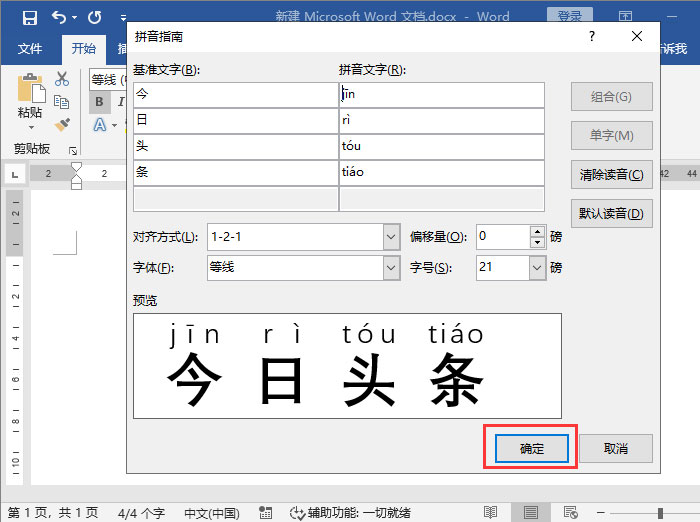Open the Quick Access Toolbar customize arrow
This screenshot has width=700, height=522.
point(123,18)
